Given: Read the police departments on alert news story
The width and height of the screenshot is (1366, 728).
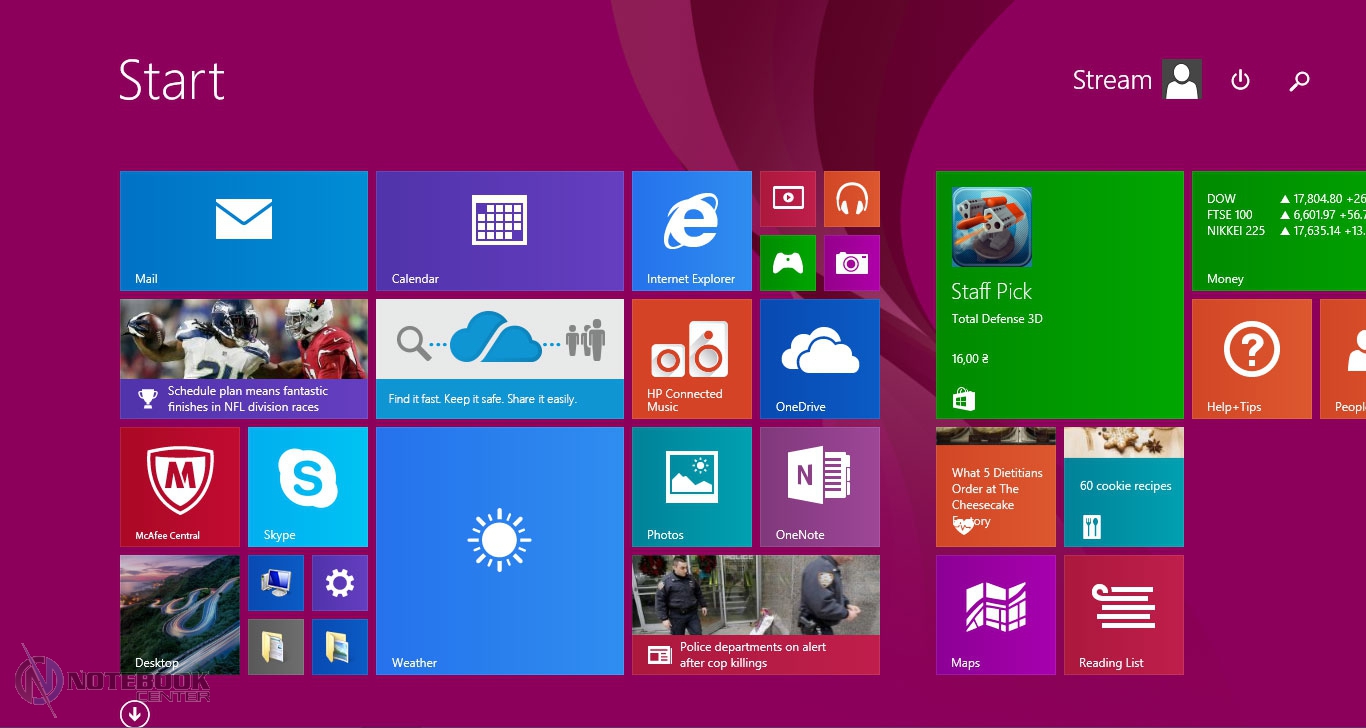Looking at the screenshot, I should tap(755, 614).
